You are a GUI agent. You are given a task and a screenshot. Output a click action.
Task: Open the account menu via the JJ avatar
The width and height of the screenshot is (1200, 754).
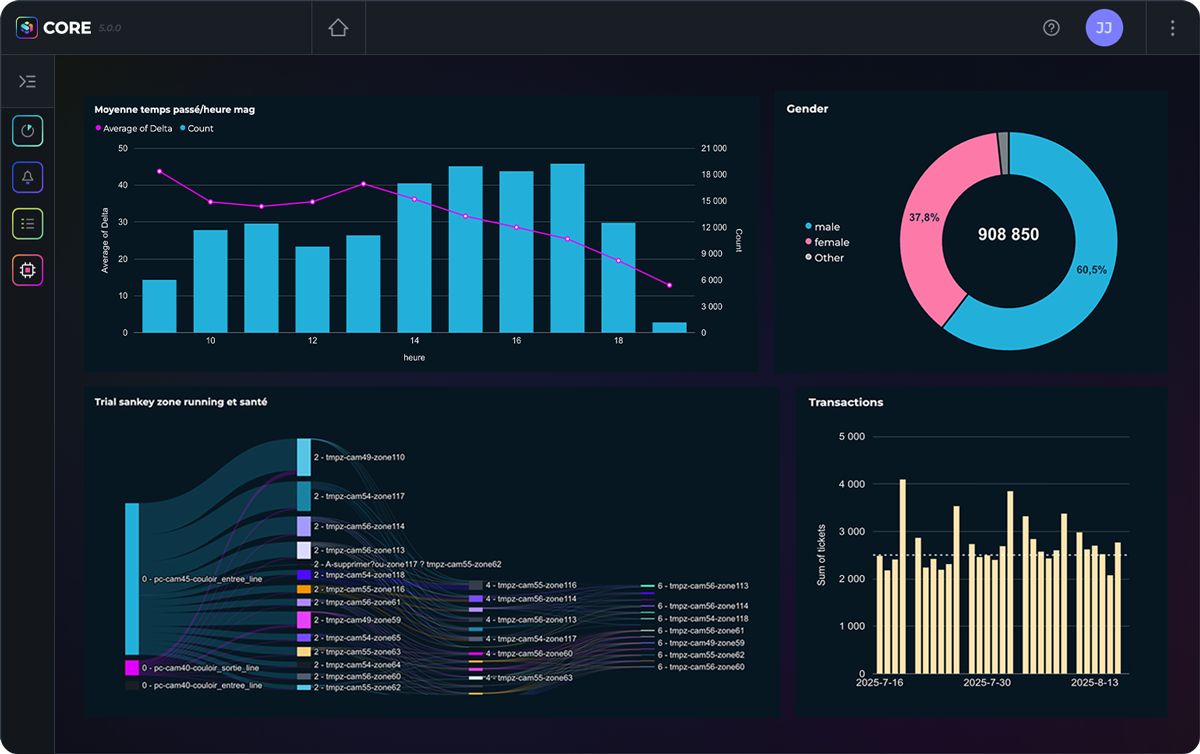click(1105, 27)
